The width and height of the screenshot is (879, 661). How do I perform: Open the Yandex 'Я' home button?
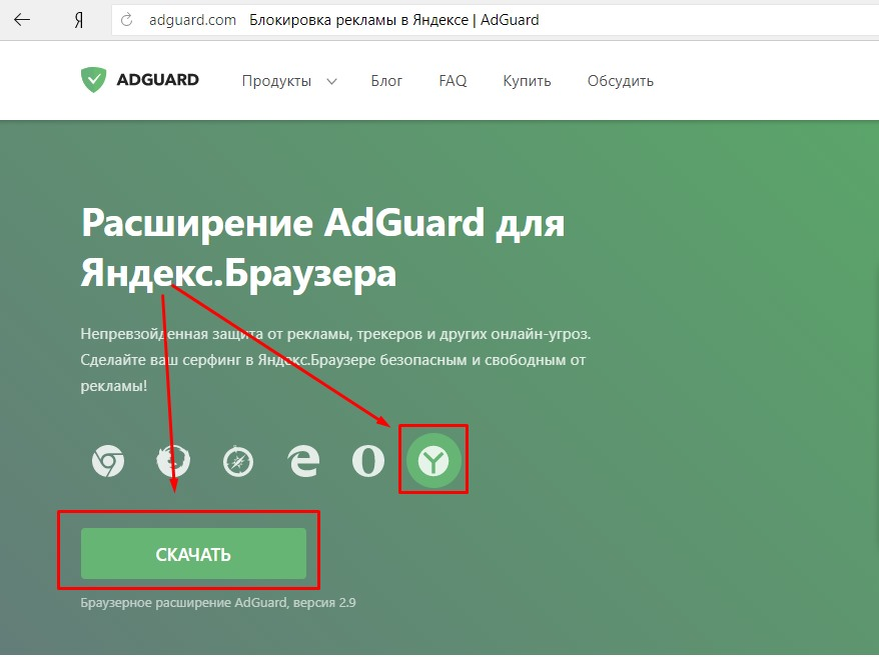click(79, 20)
